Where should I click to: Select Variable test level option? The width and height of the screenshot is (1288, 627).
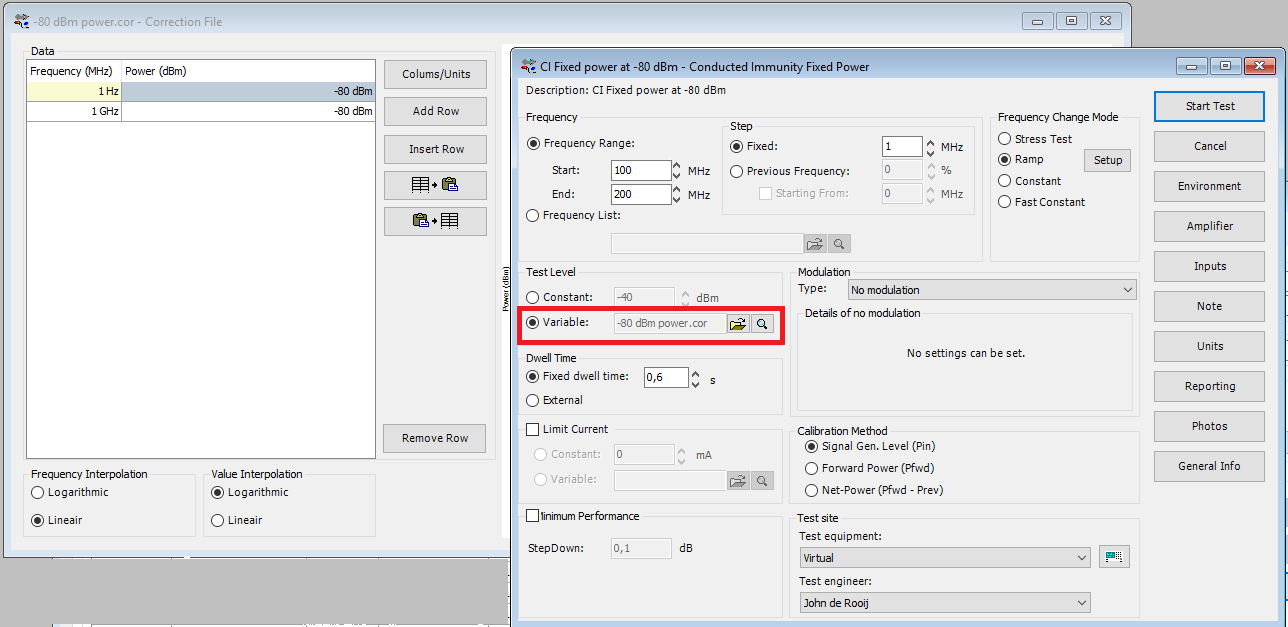click(x=533, y=323)
